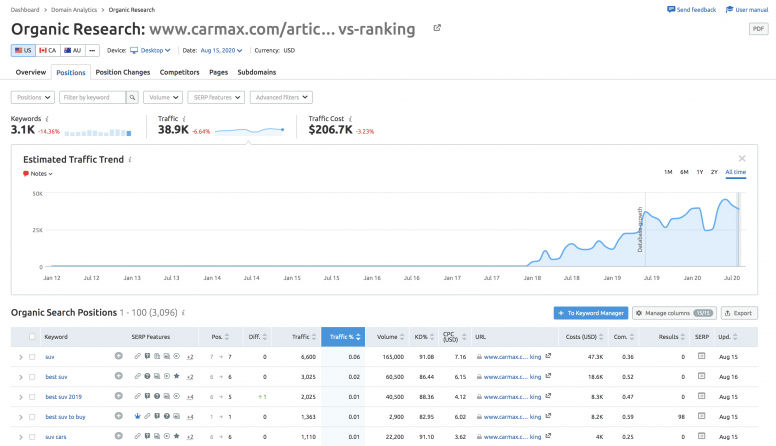Click the plus icon in suv row
The width and height of the screenshot is (776, 446).
click(119, 356)
